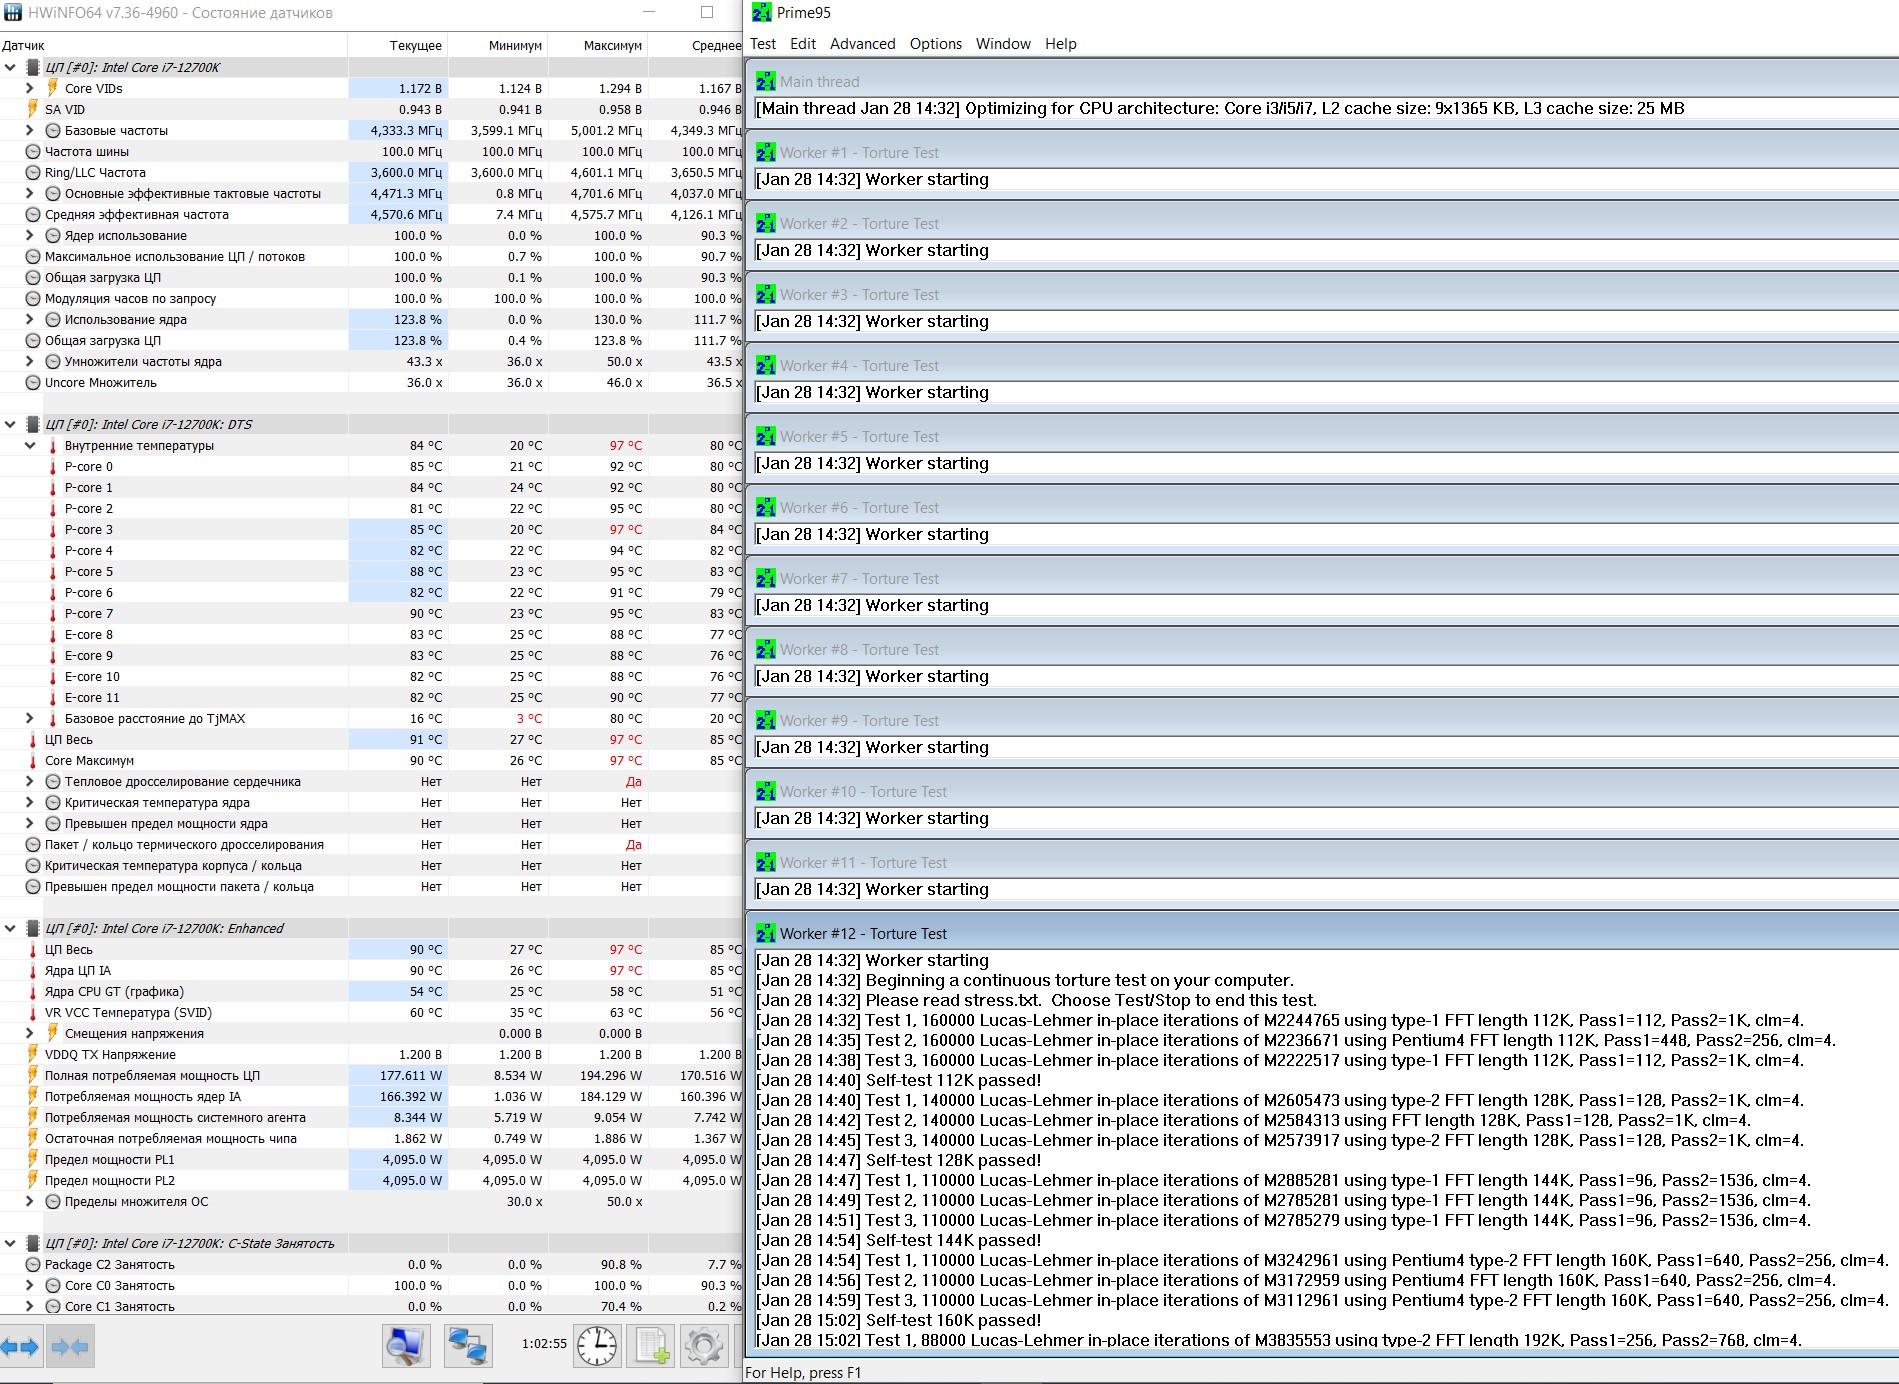Expand Базовое расстояние до TjMAX row

coord(30,719)
